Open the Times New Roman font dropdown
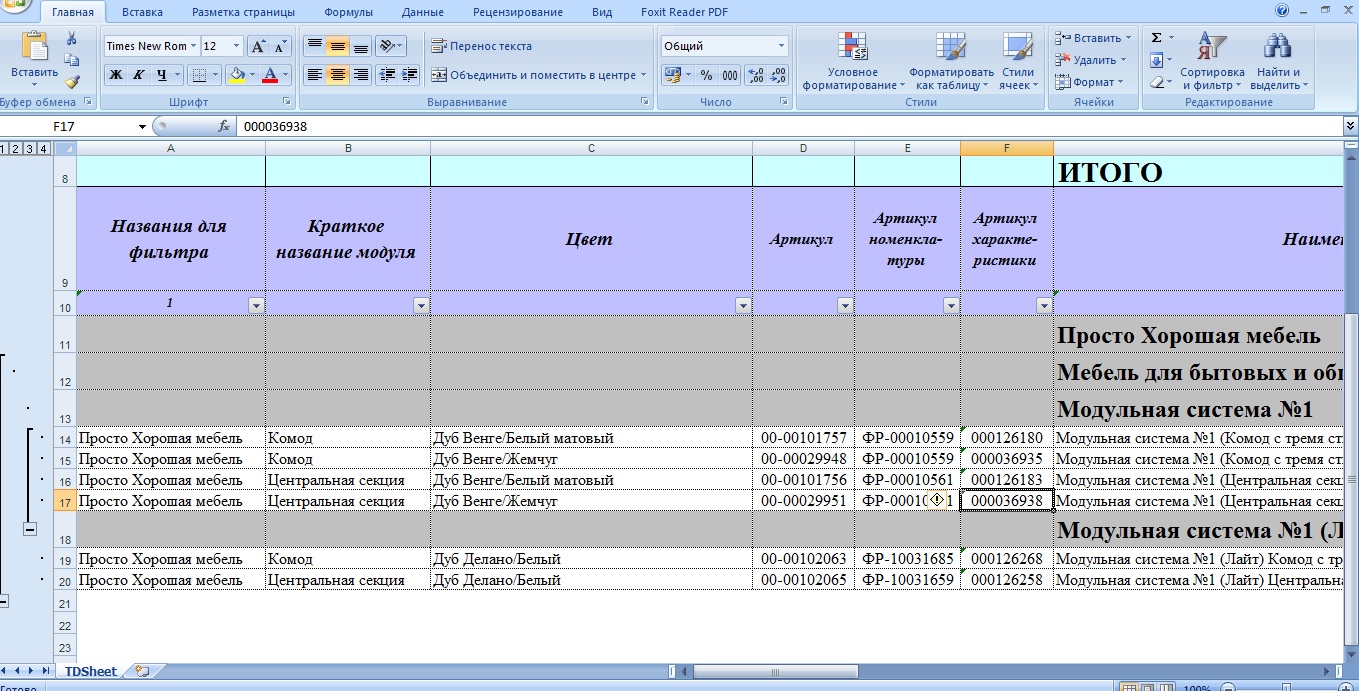The image size is (1359, 691). [x=194, y=46]
